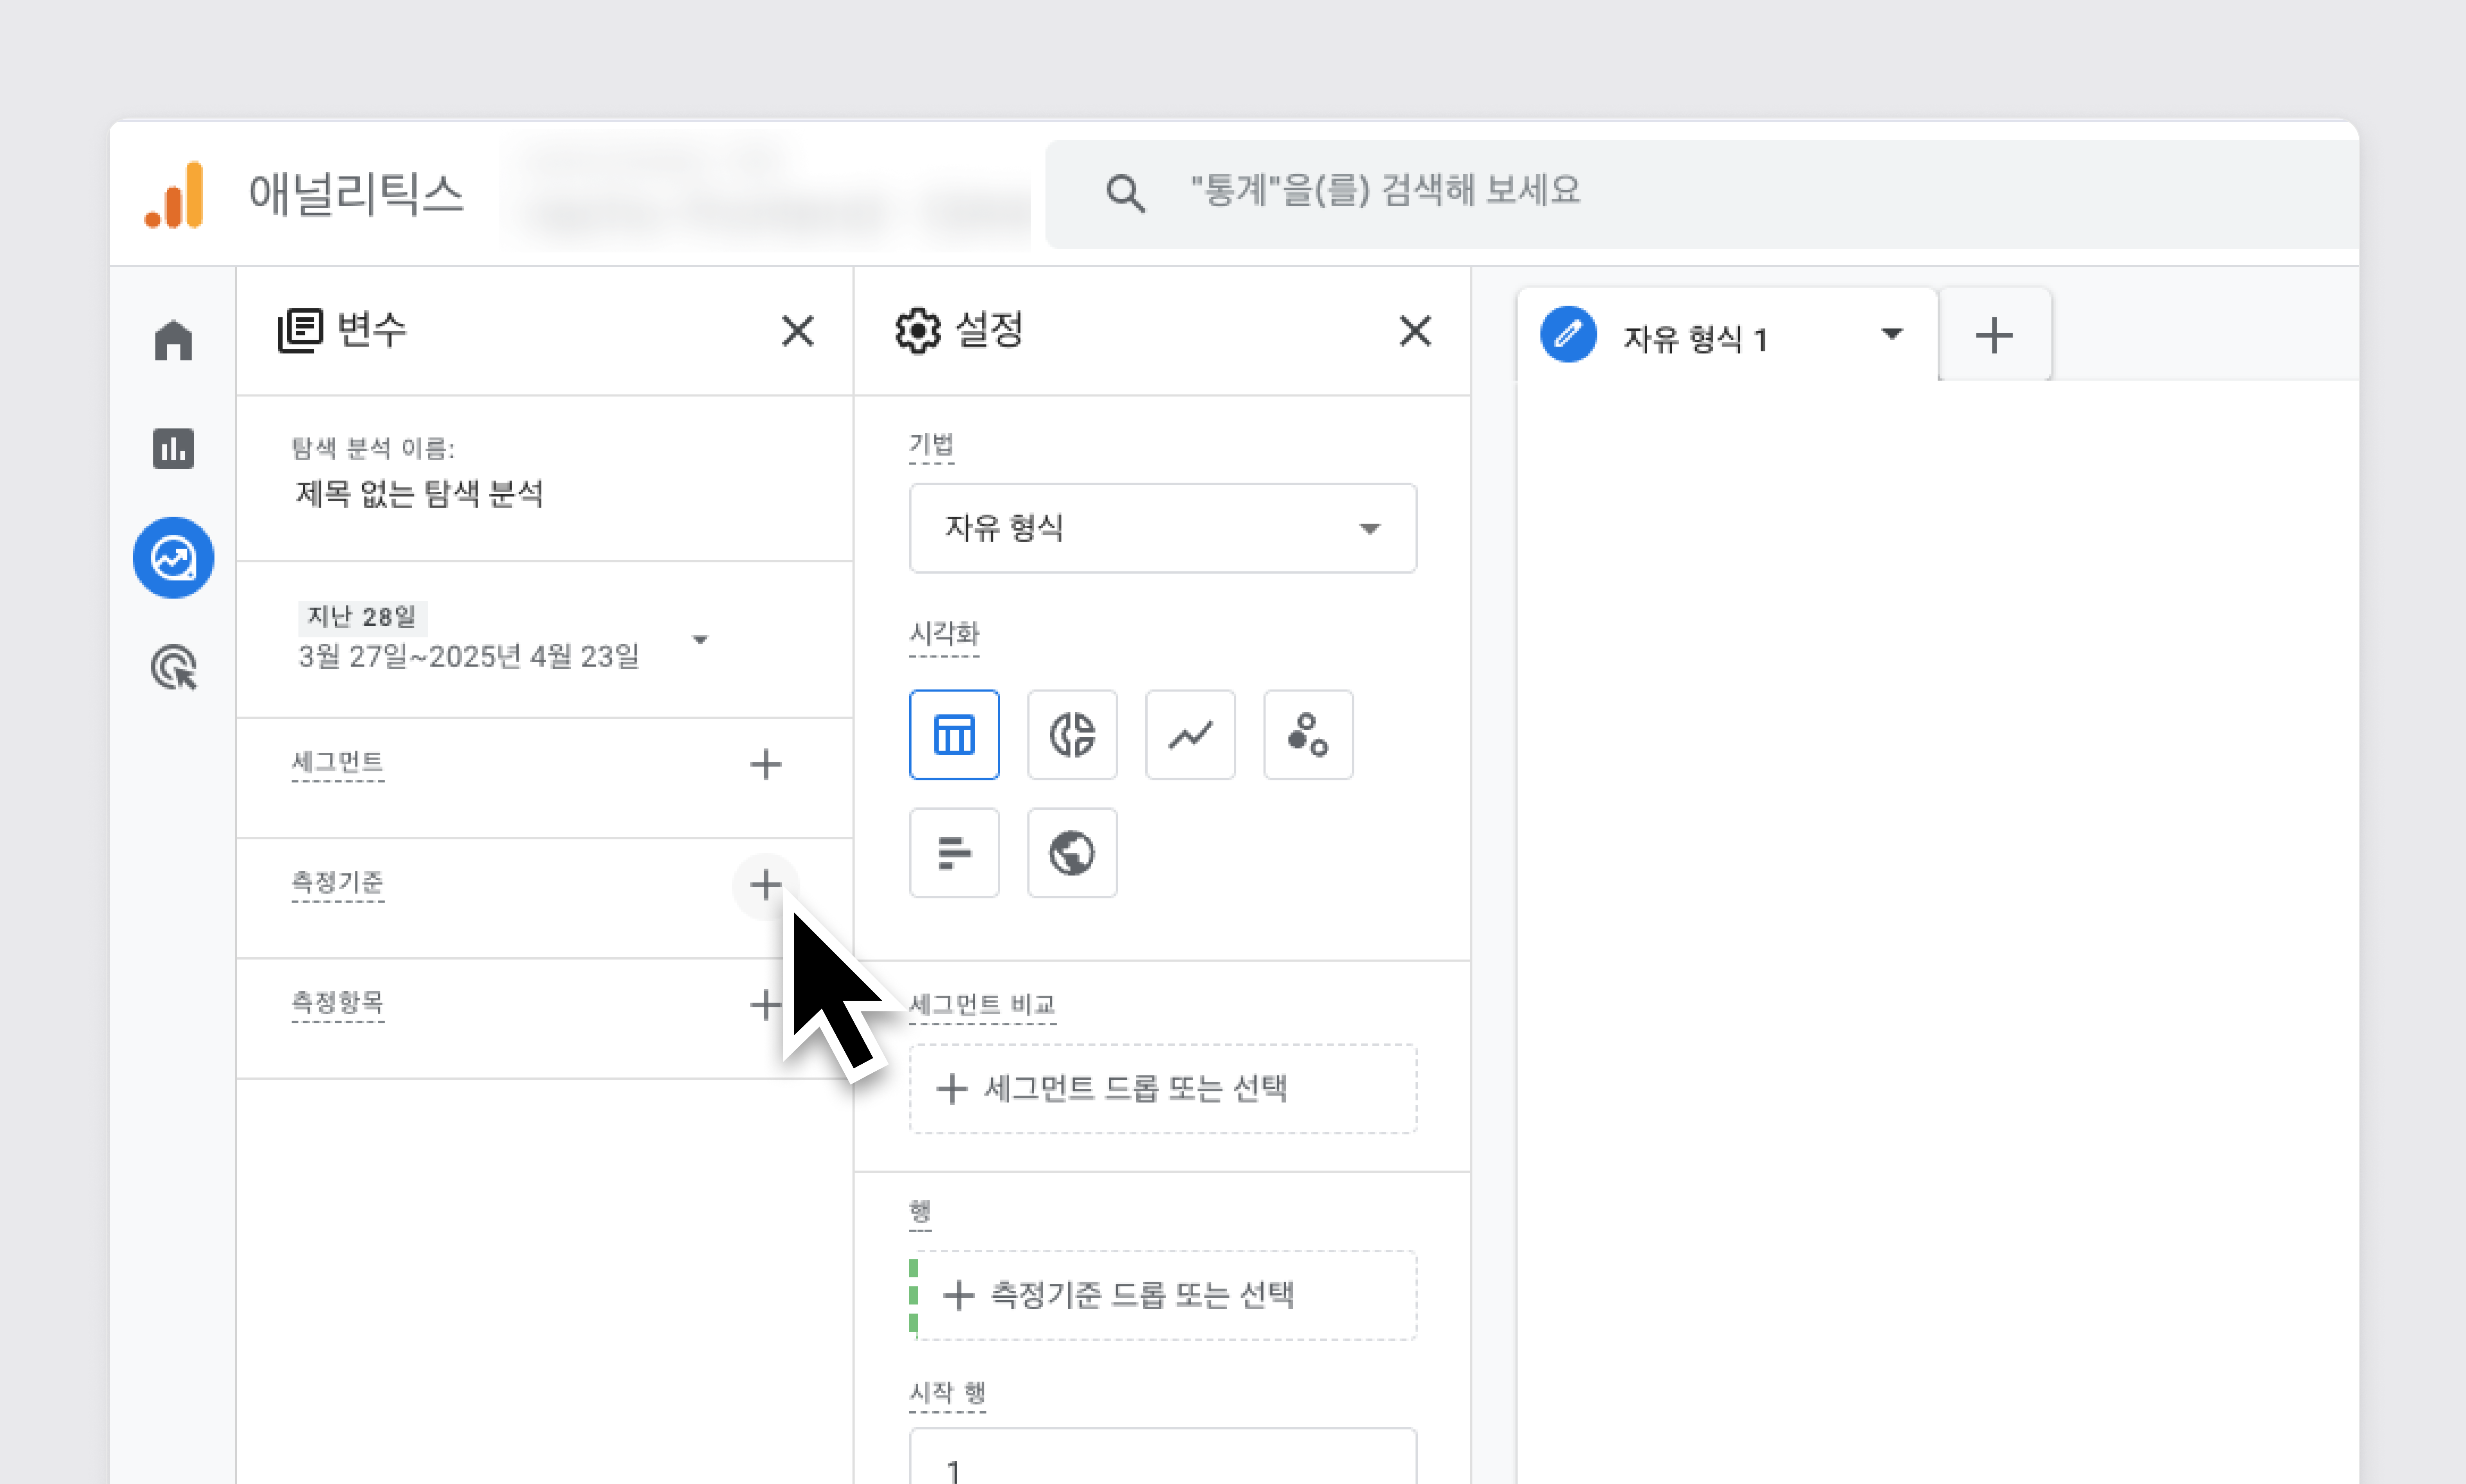
Task: Select horizontal bar chart visualization icon
Action: (953, 853)
